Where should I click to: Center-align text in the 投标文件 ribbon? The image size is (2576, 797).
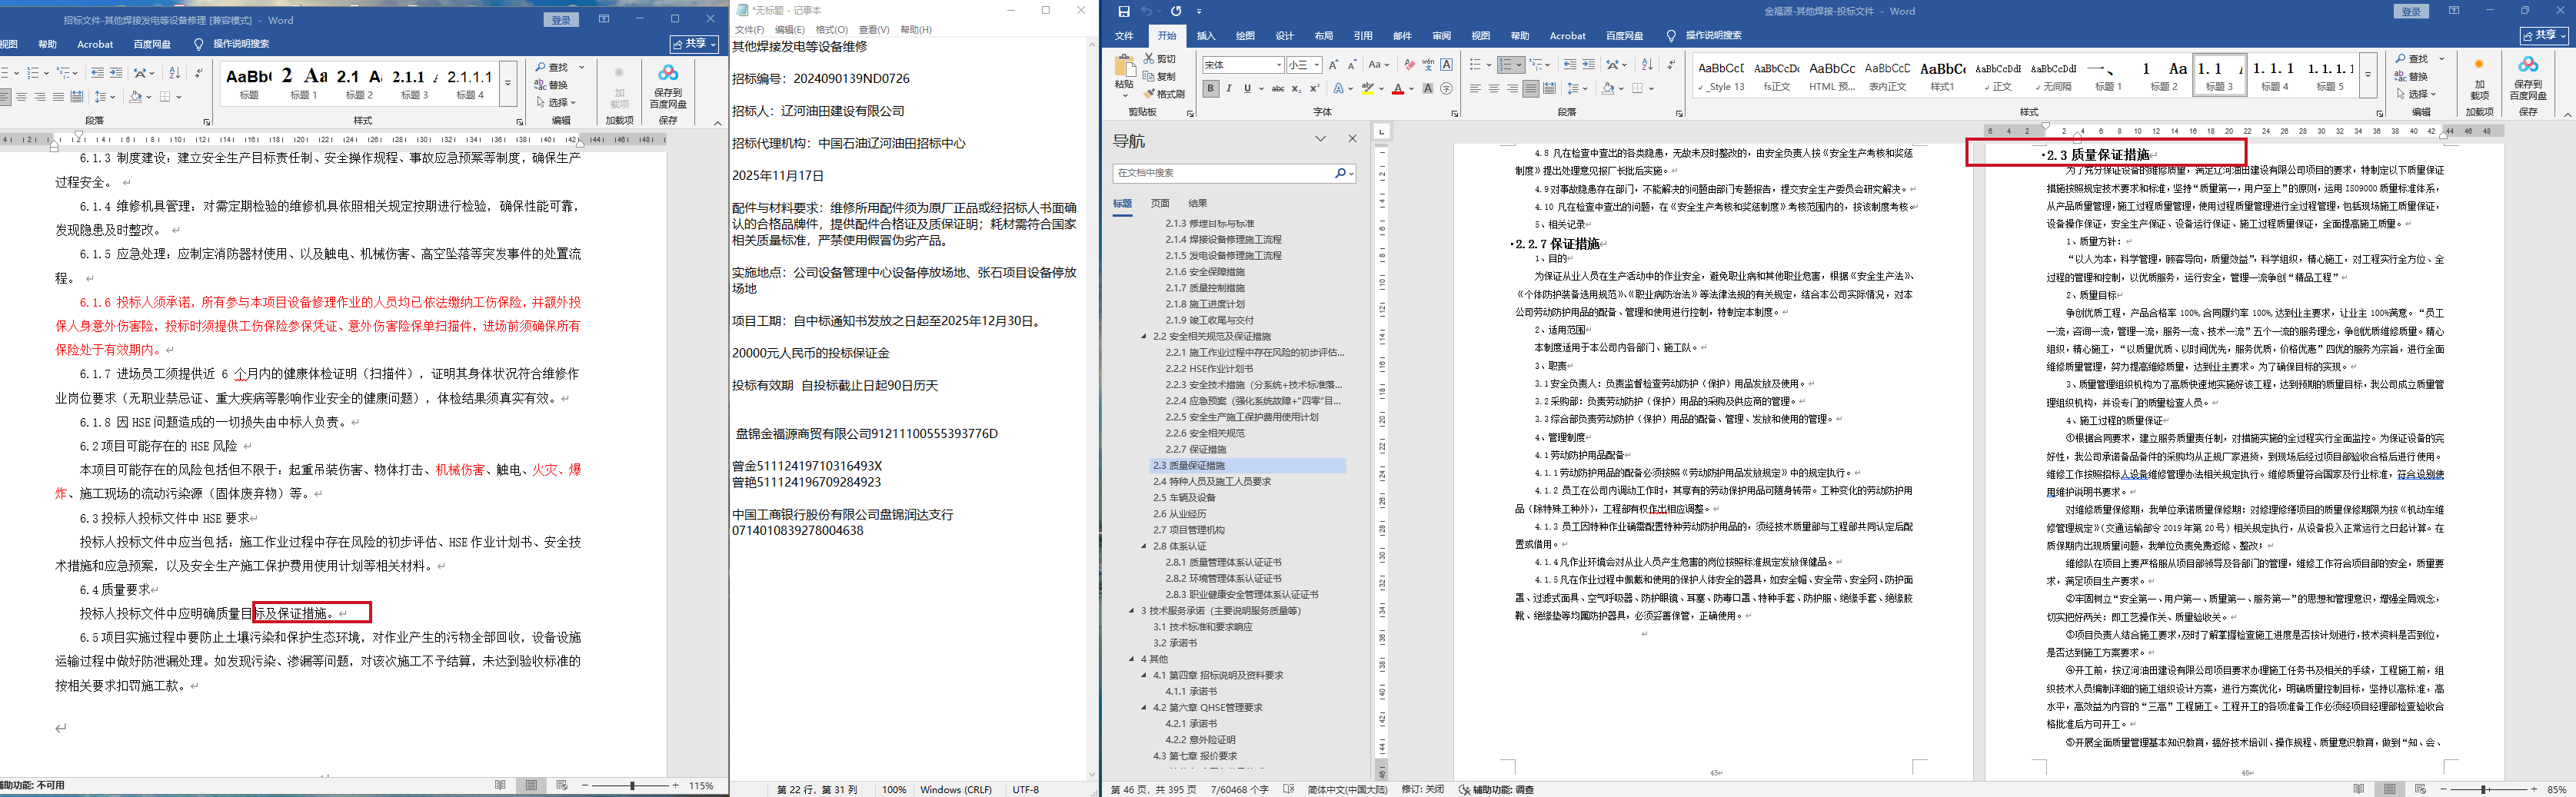coord(1494,89)
